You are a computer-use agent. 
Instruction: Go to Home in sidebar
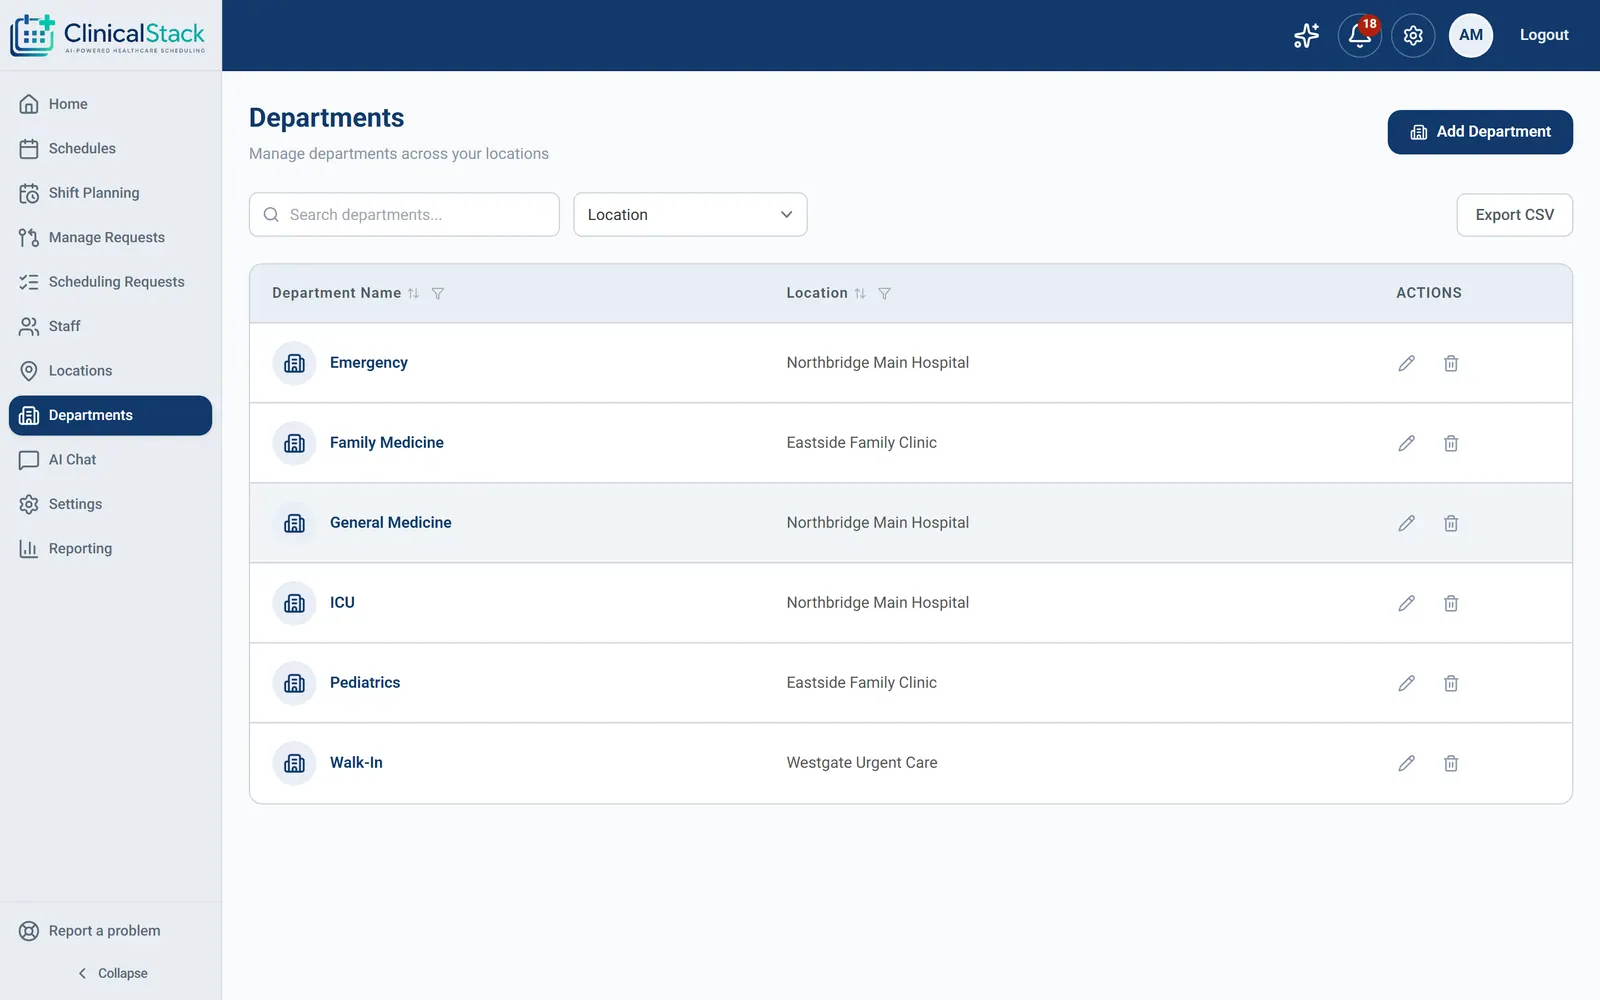pos(110,104)
